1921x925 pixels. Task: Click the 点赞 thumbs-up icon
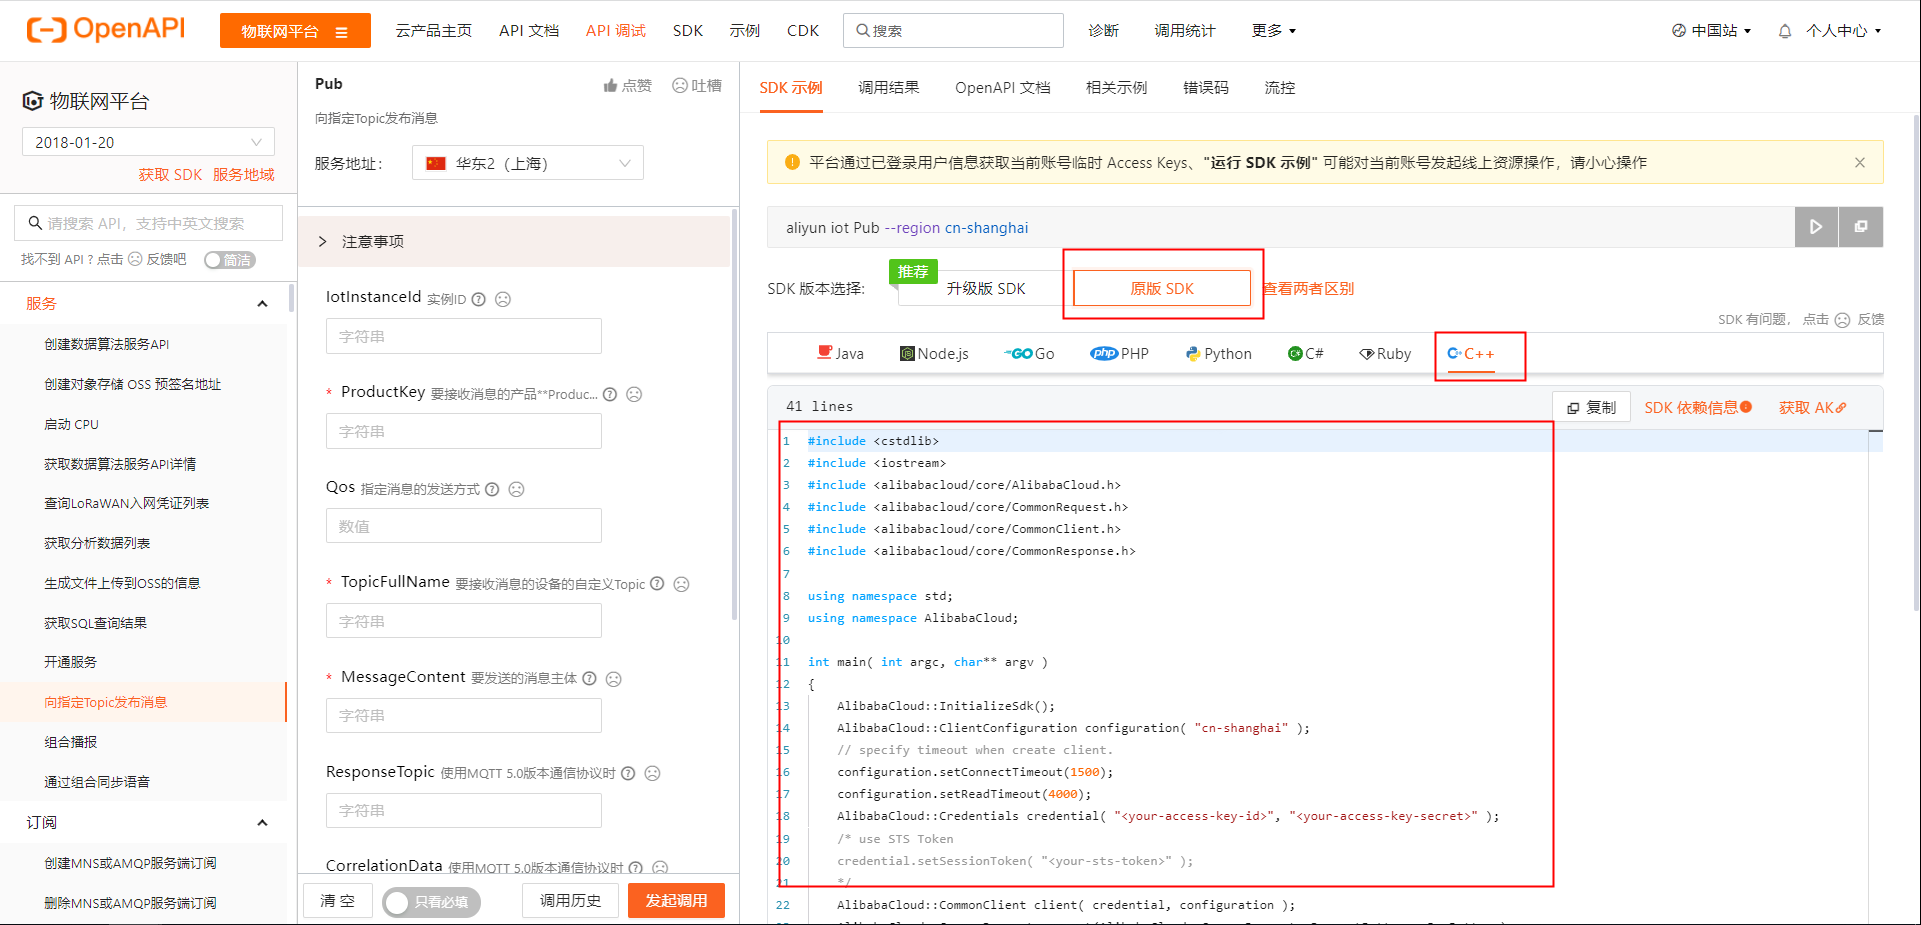pos(610,86)
